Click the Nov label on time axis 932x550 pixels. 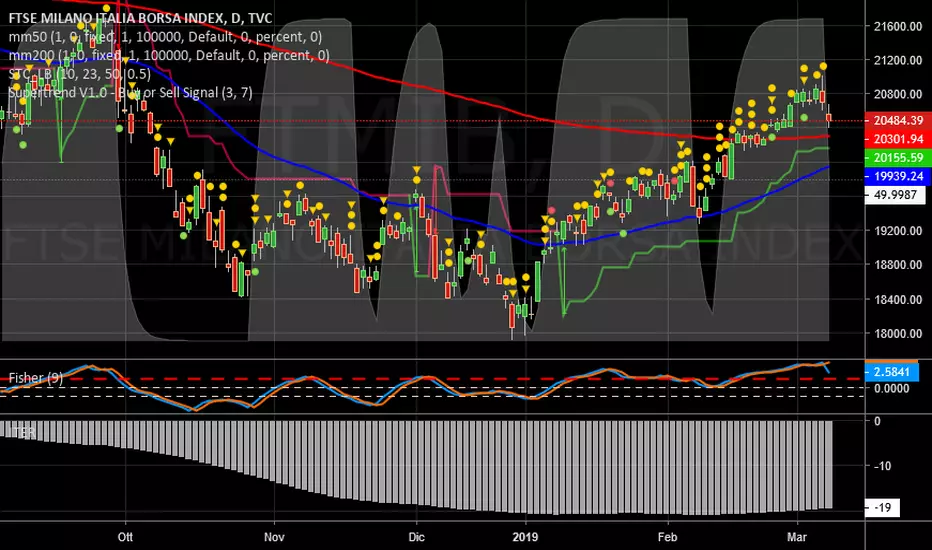[x=274, y=537]
